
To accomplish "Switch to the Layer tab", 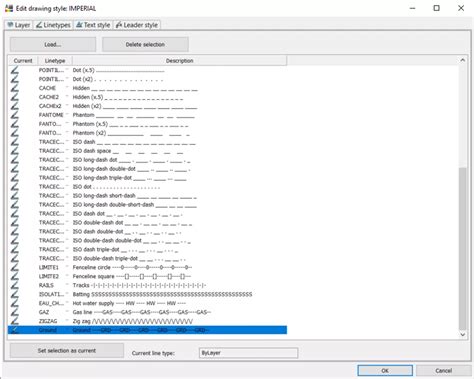I will click(19, 25).
